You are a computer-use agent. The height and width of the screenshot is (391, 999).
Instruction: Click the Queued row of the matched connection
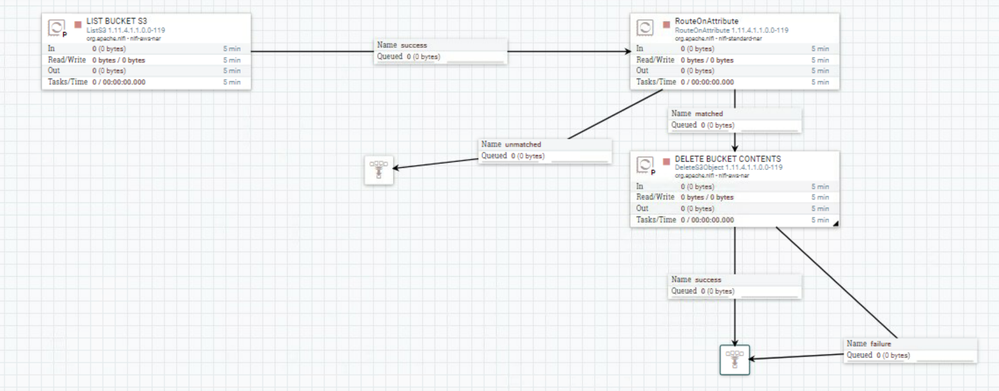[x=735, y=125]
